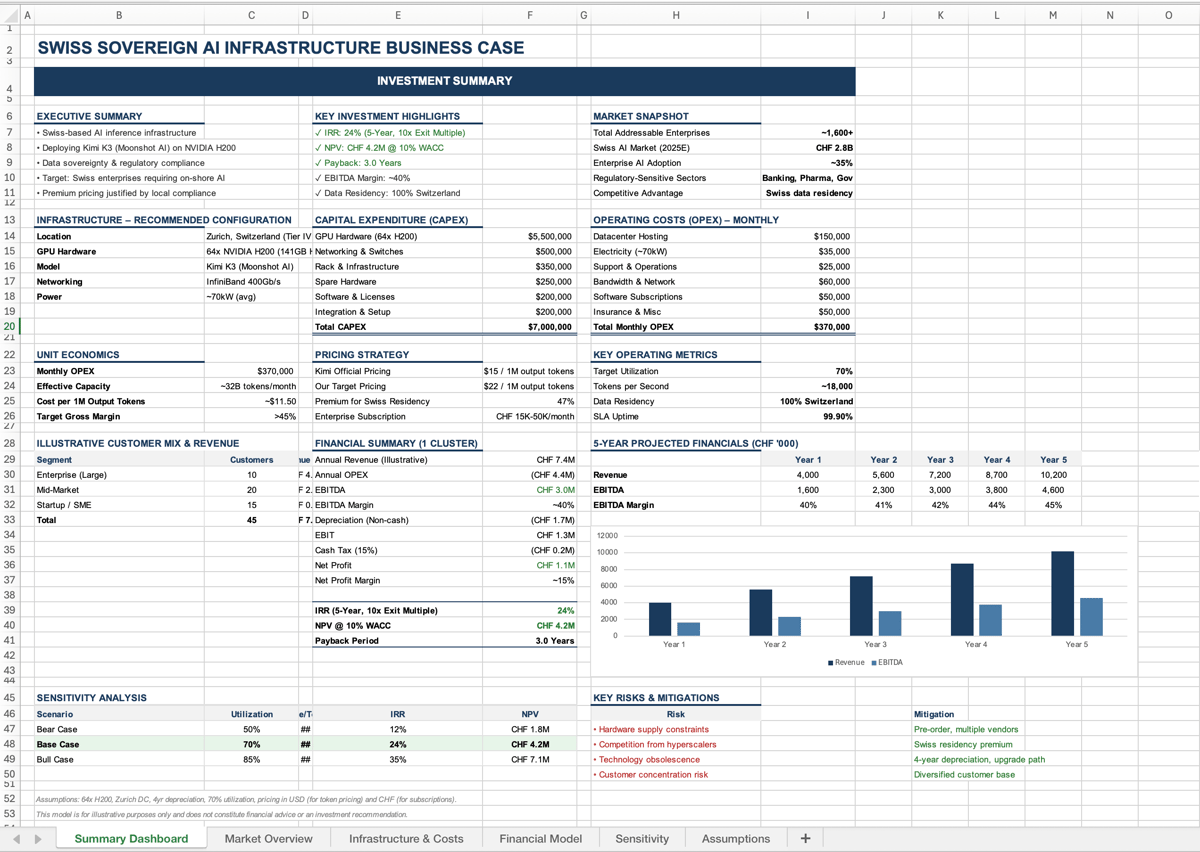Click the Year 1 EBITDA bar in chart
Screen dimensions: 1200x852
pyautogui.click(x=689, y=629)
